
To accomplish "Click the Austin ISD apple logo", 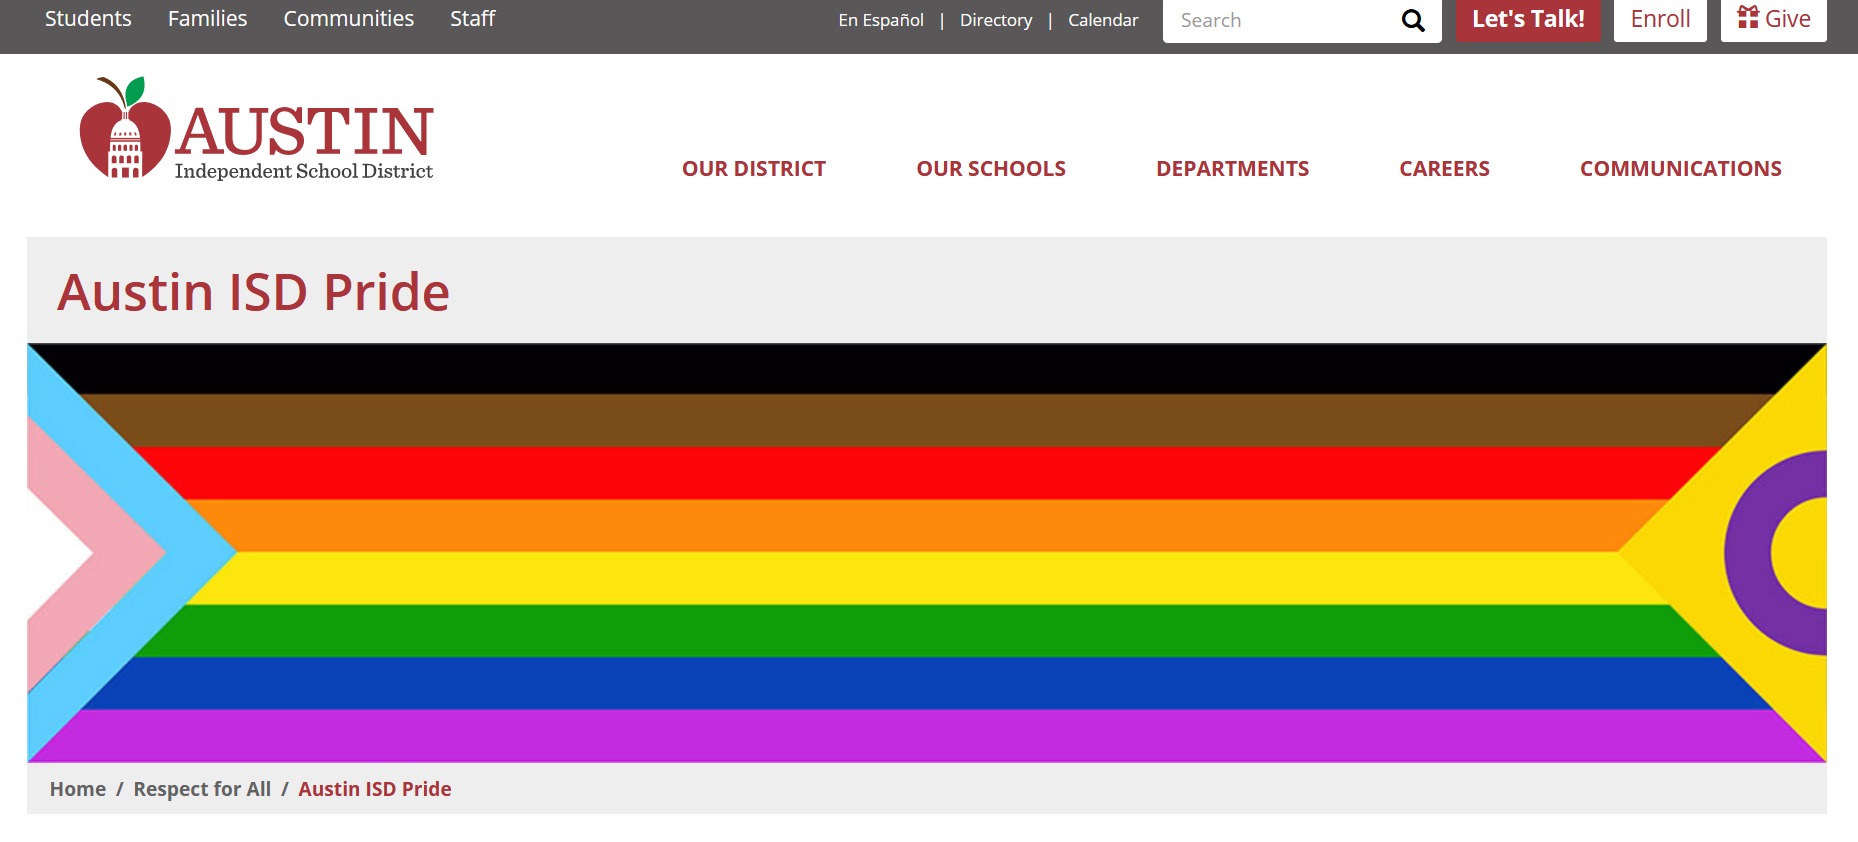I will click(125, 128).
